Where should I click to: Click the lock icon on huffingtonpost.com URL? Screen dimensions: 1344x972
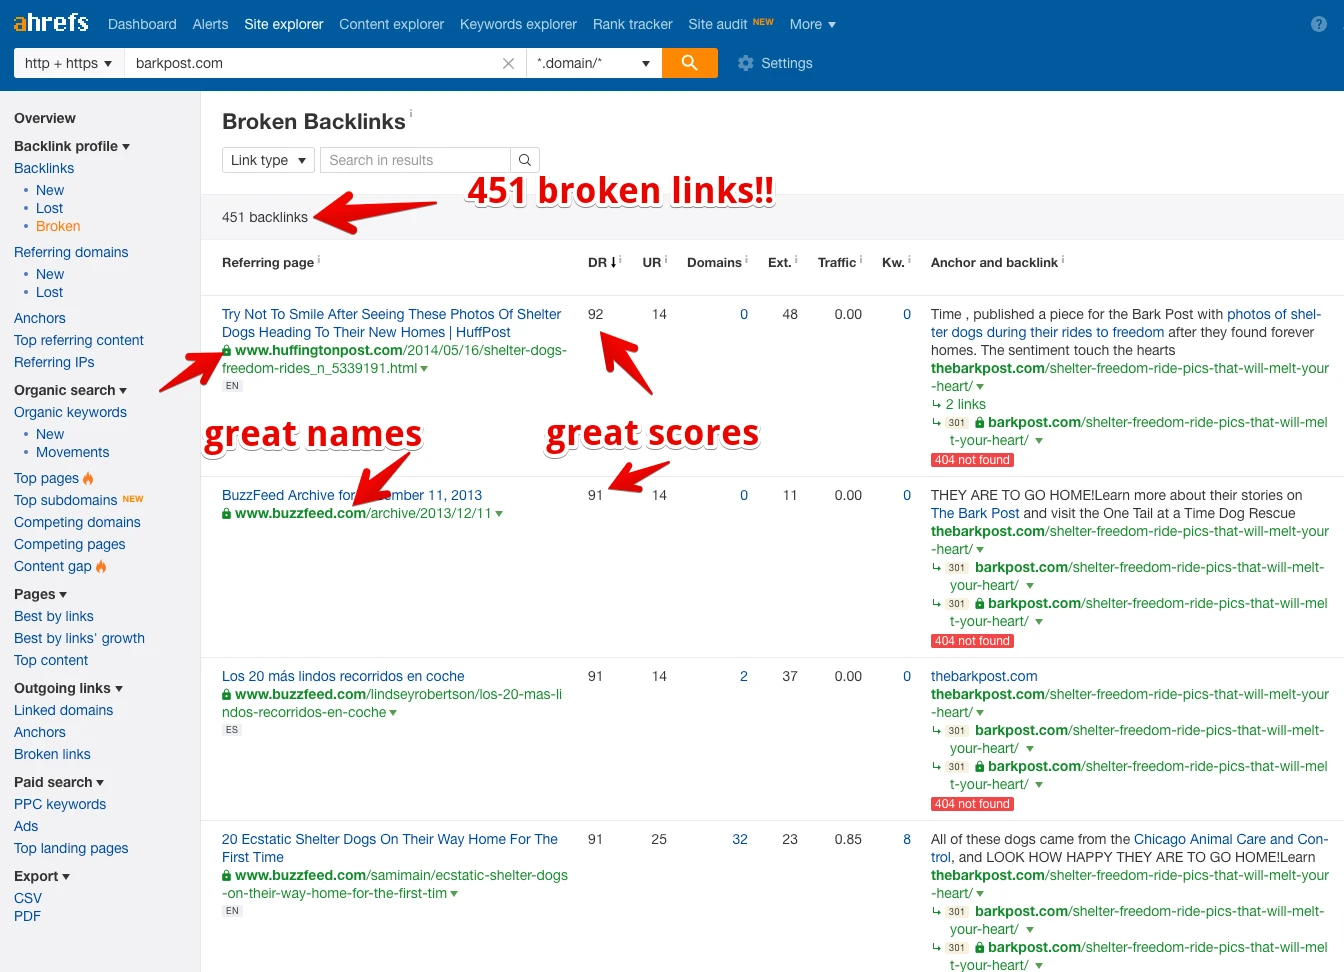click(x=227, y=351)
